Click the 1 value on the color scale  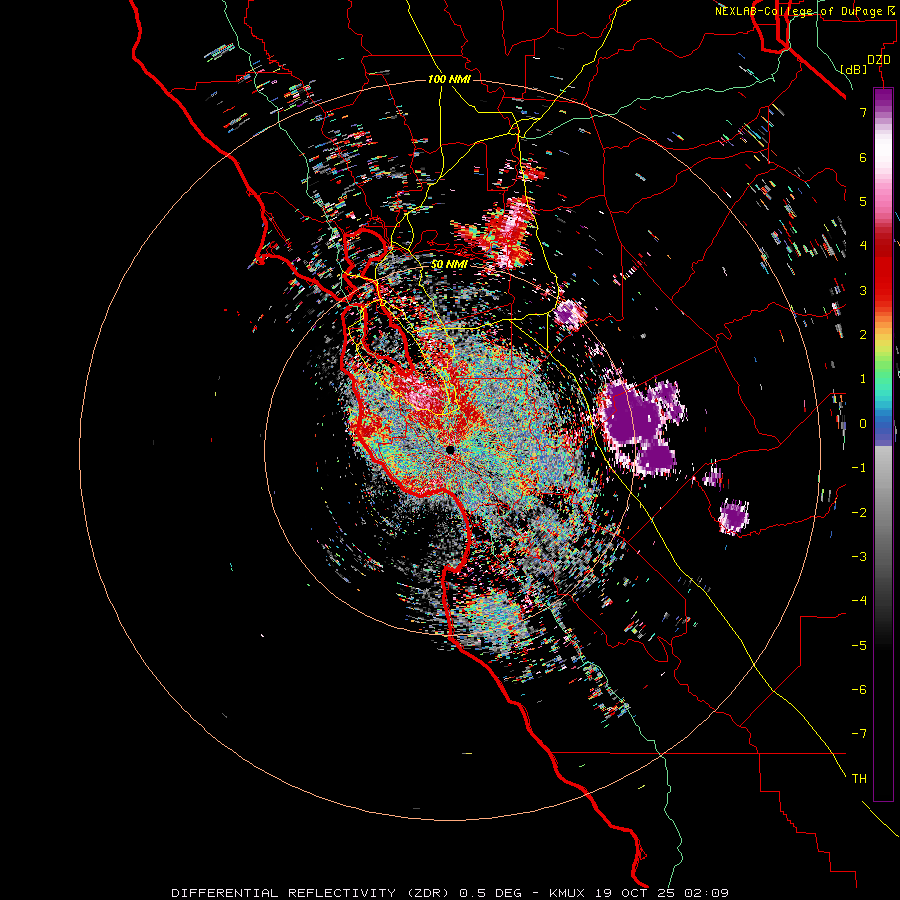(863, 379)
